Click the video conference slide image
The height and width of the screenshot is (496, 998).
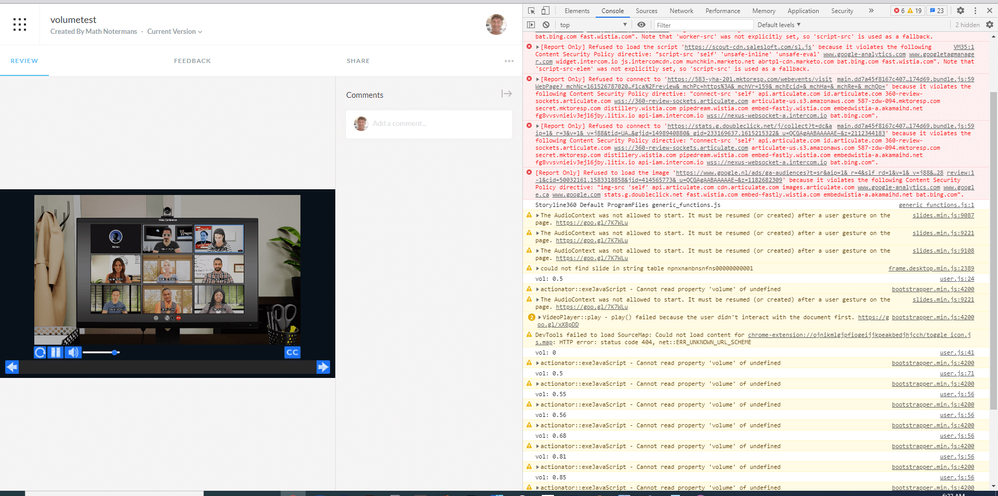pyautogui.click(x=167, y=270)
